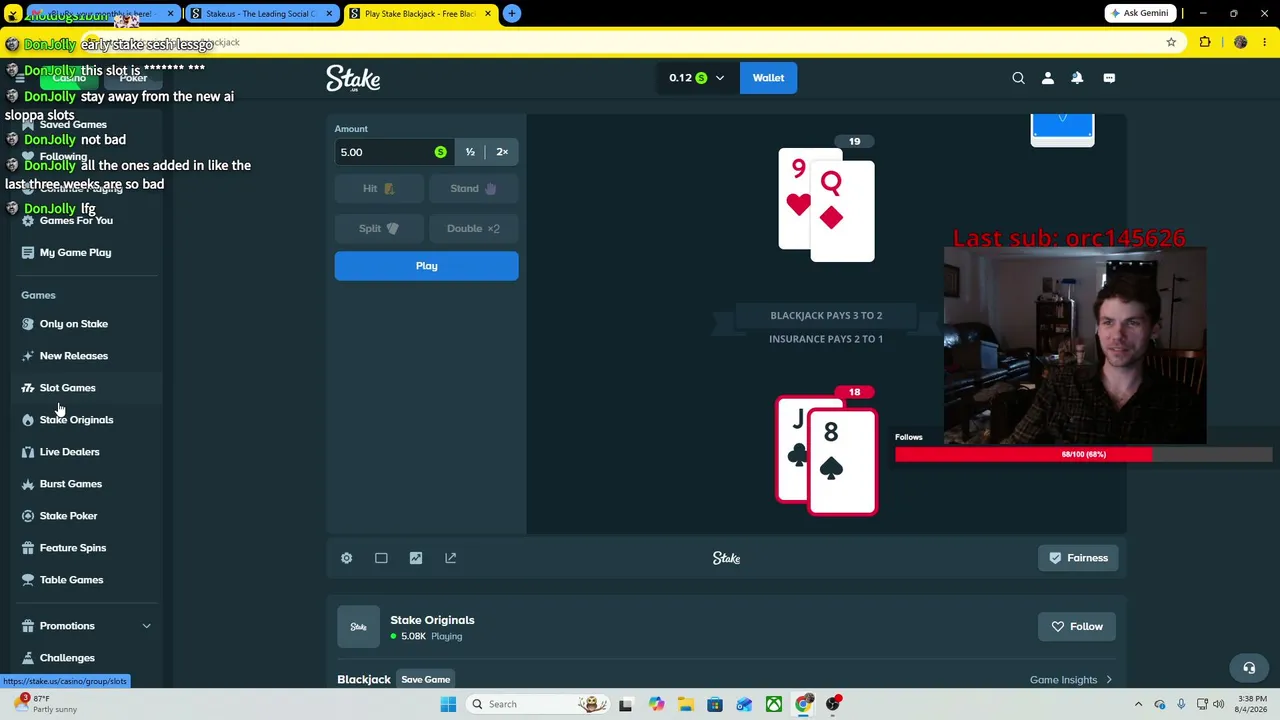
Task: Open Slot Games in sidebar
Action: (67, 388)
